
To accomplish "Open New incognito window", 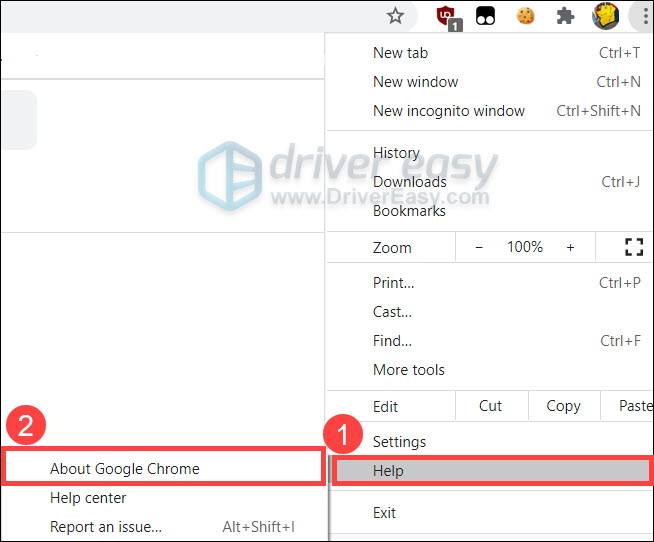I will tap(490, 111).
